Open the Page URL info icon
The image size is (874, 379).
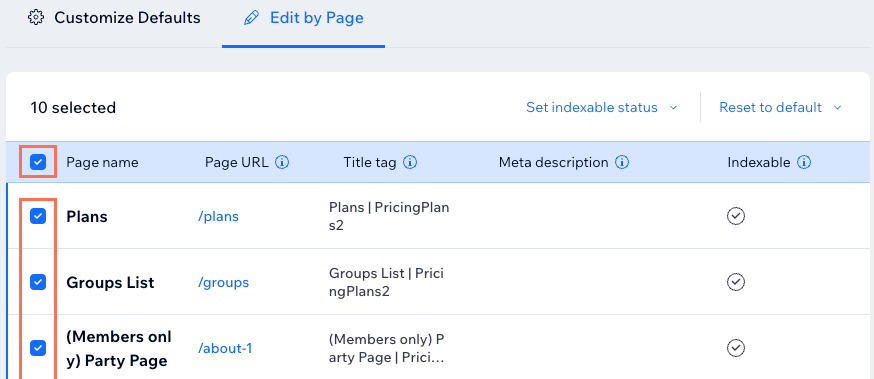tap(282, 163)
